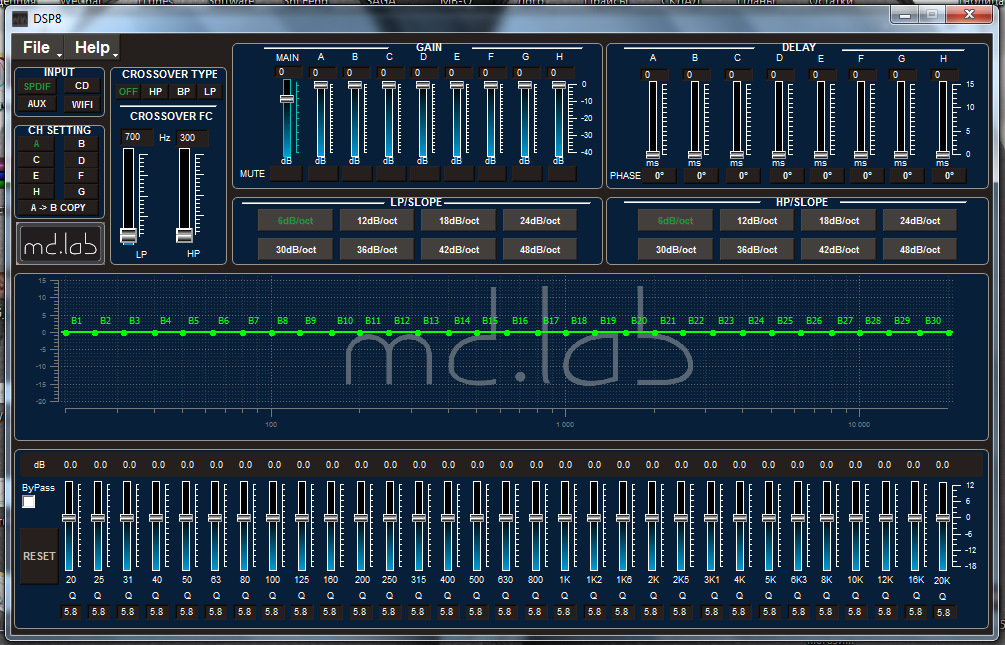This screenshot has height=645, width=1005.
Task: Click the B10 point on EQ graph
Action: click(x=331, y=333)
